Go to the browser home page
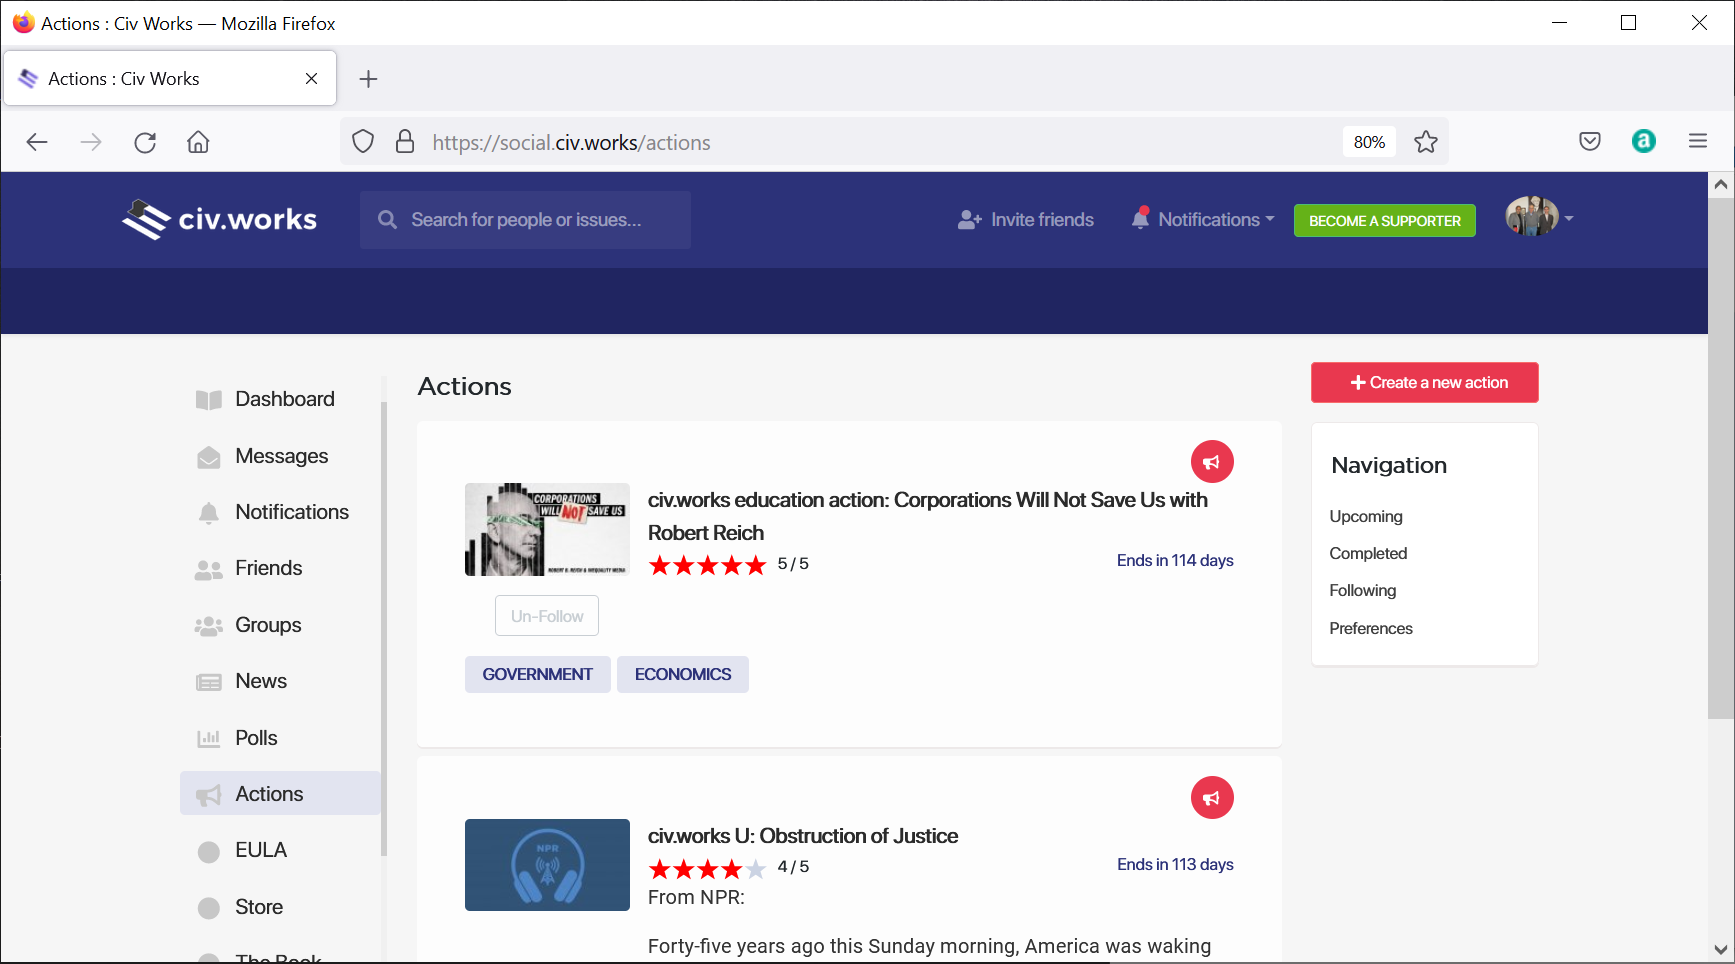Viewport: 1735px width, 964px height. 198,142
